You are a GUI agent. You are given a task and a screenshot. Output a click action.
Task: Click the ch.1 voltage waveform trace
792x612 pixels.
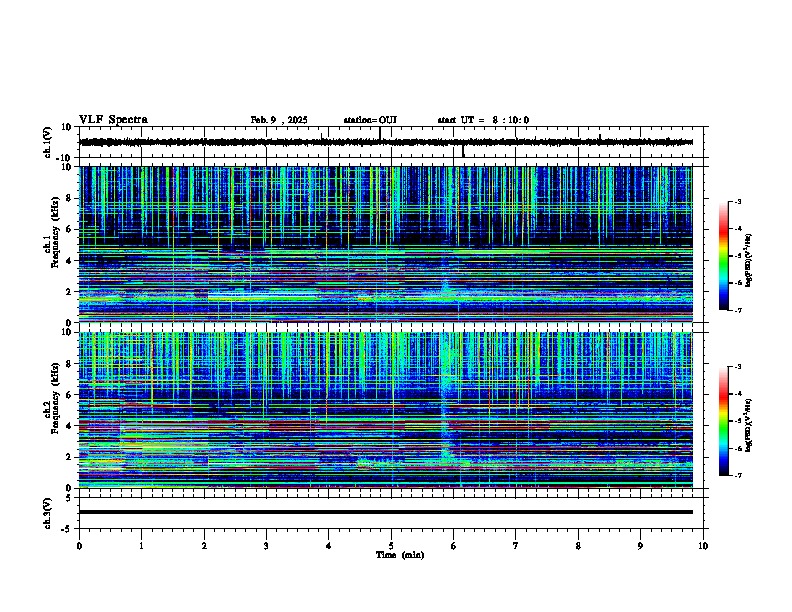(386, 142)
